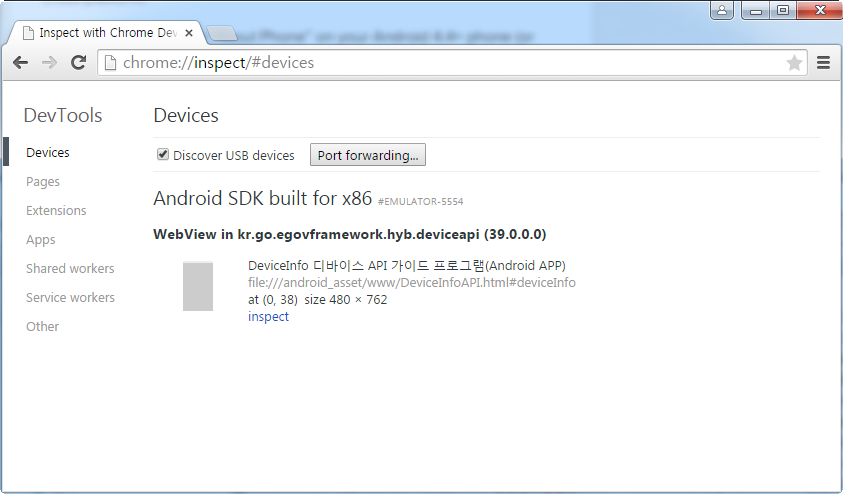This screenshot has width=843, height=494.
Task: Toggle Discover USB devices checkbox
Action: [163, 155]
